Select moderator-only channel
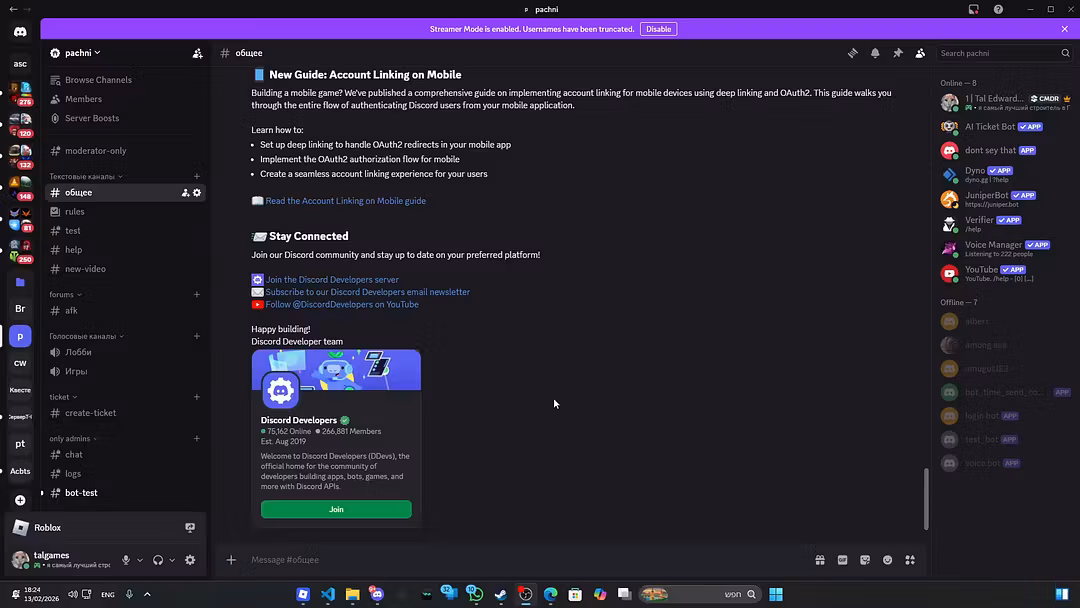Image resolution: width=1080 pixels, height=608 pixels. 125,151
